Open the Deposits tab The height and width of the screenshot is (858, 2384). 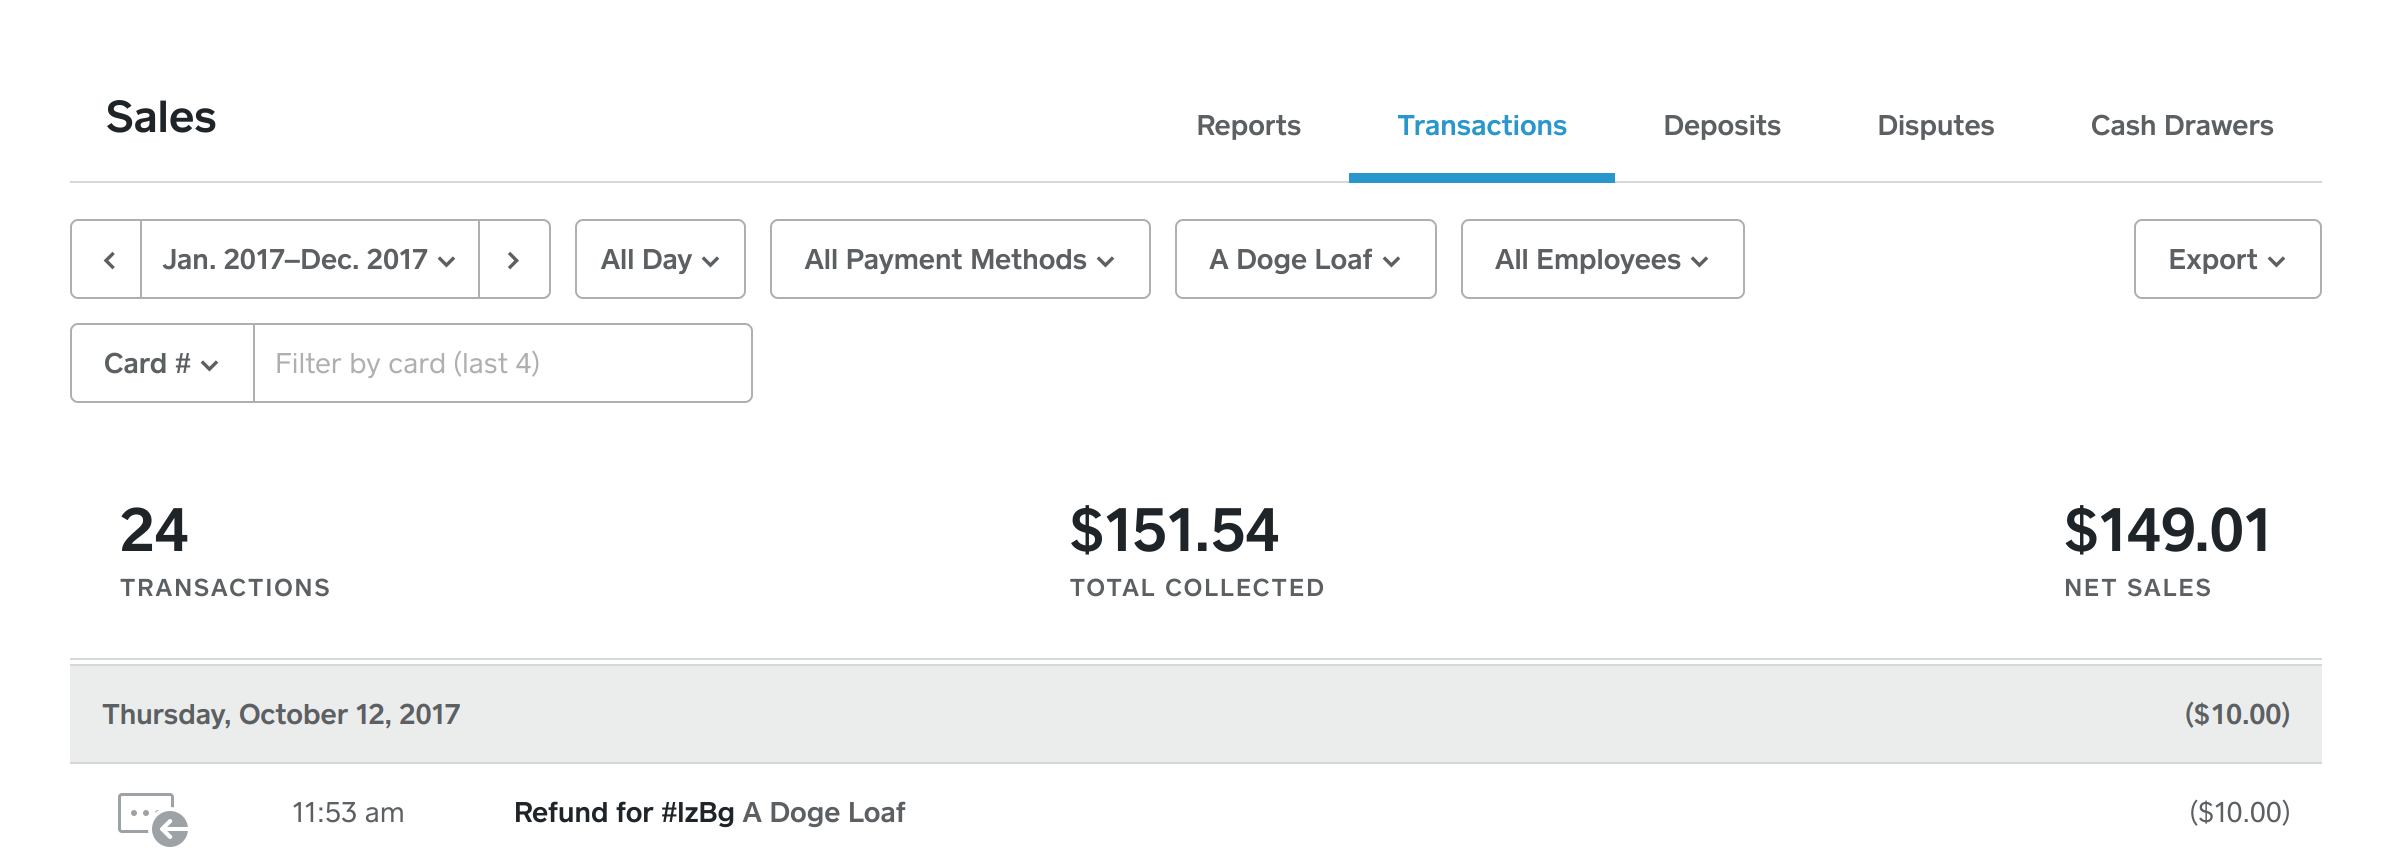pos(1721,126)
